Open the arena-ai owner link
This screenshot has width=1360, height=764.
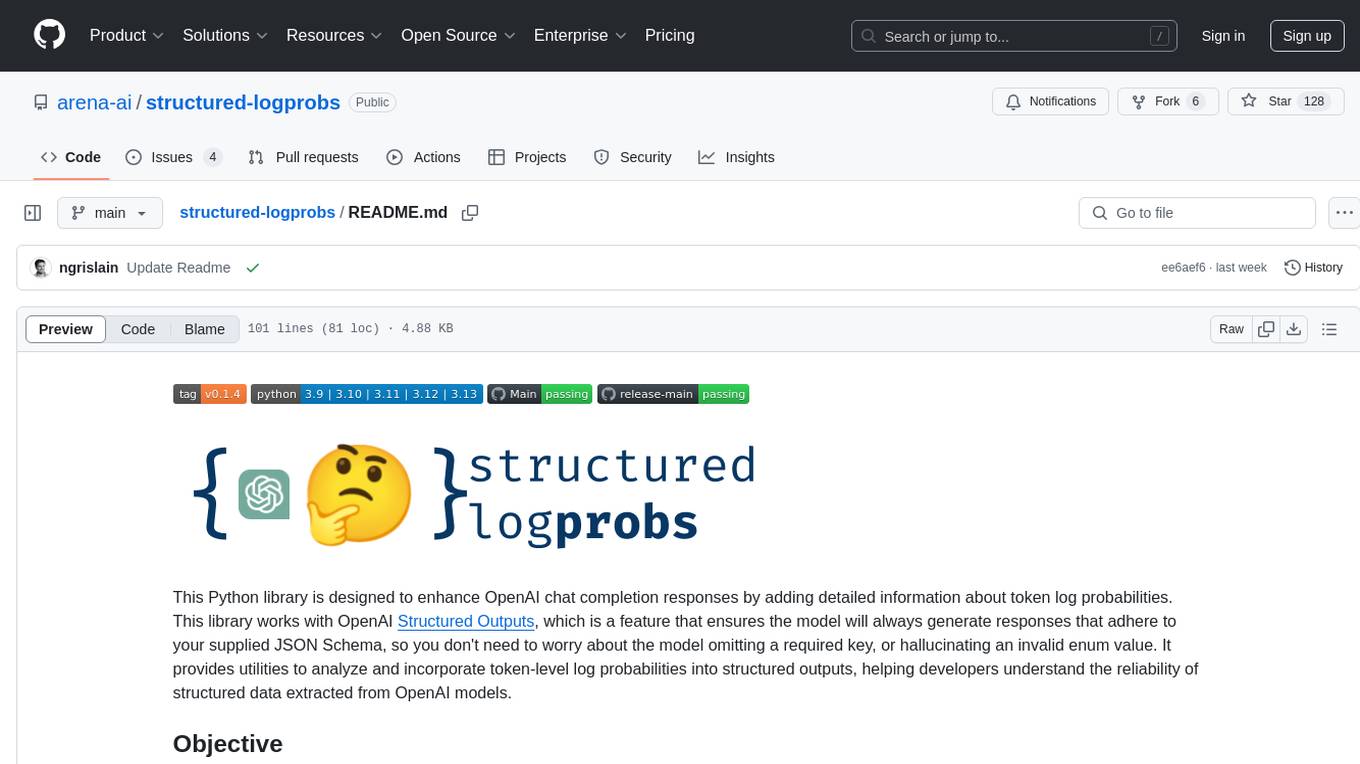point(95,102)
